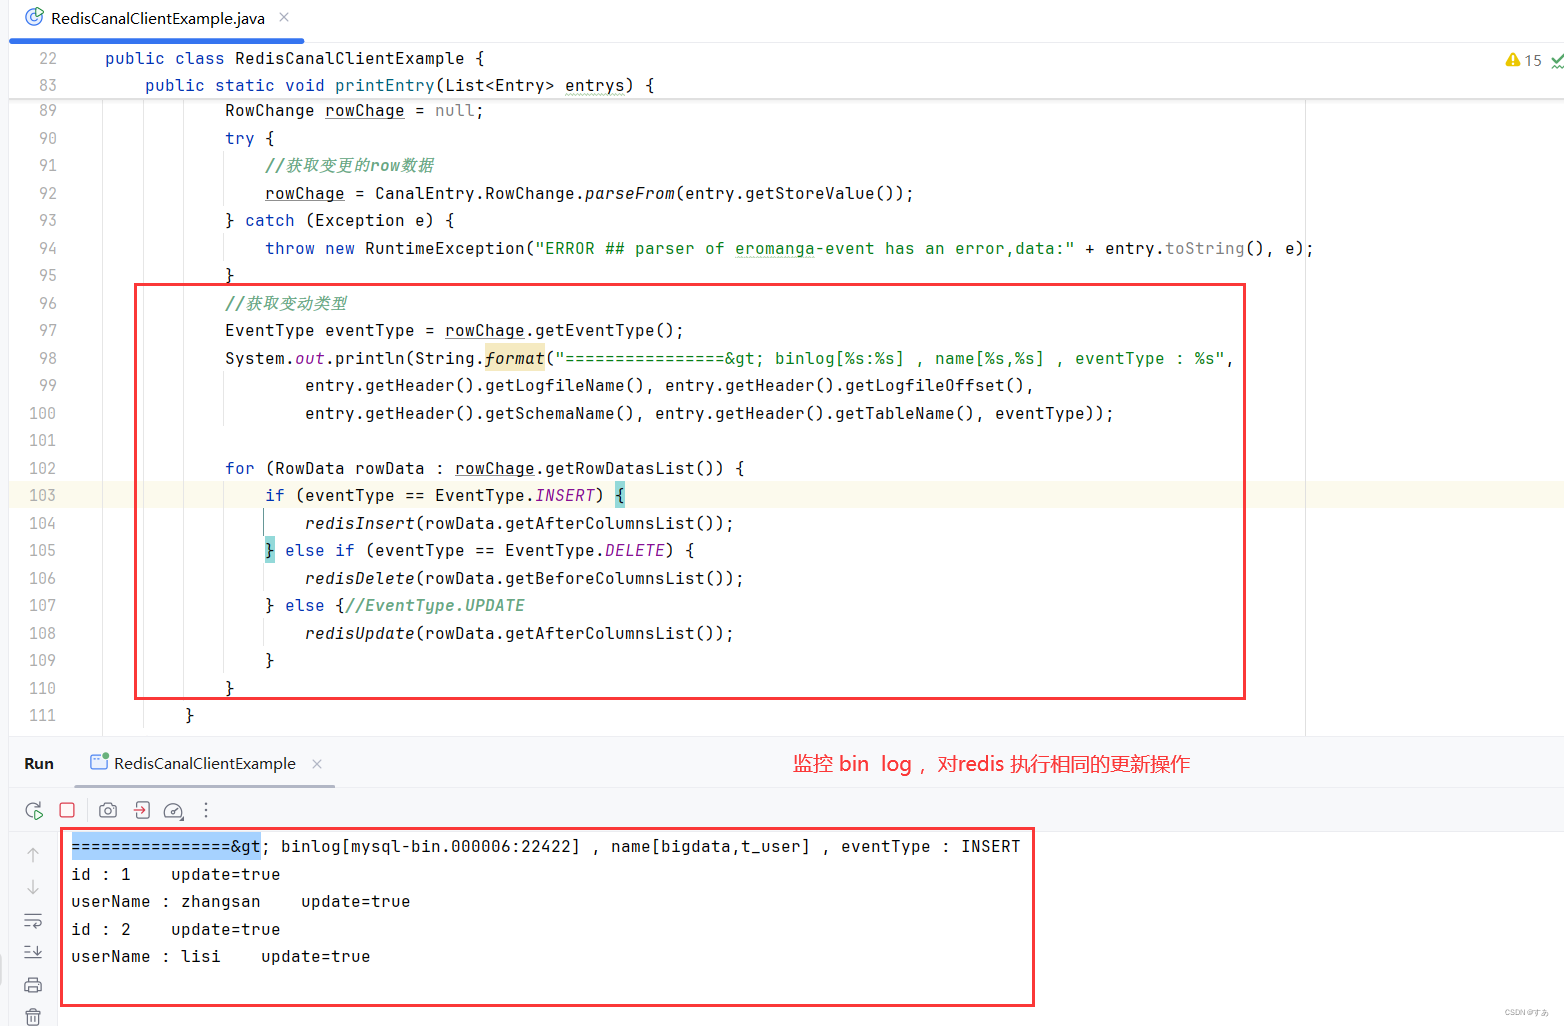The width and height of the screenshot is (1564, 1026).
Task: Click the console text 'binlog[mysql-bin.000006:22422]'
Action: (430, 846)
